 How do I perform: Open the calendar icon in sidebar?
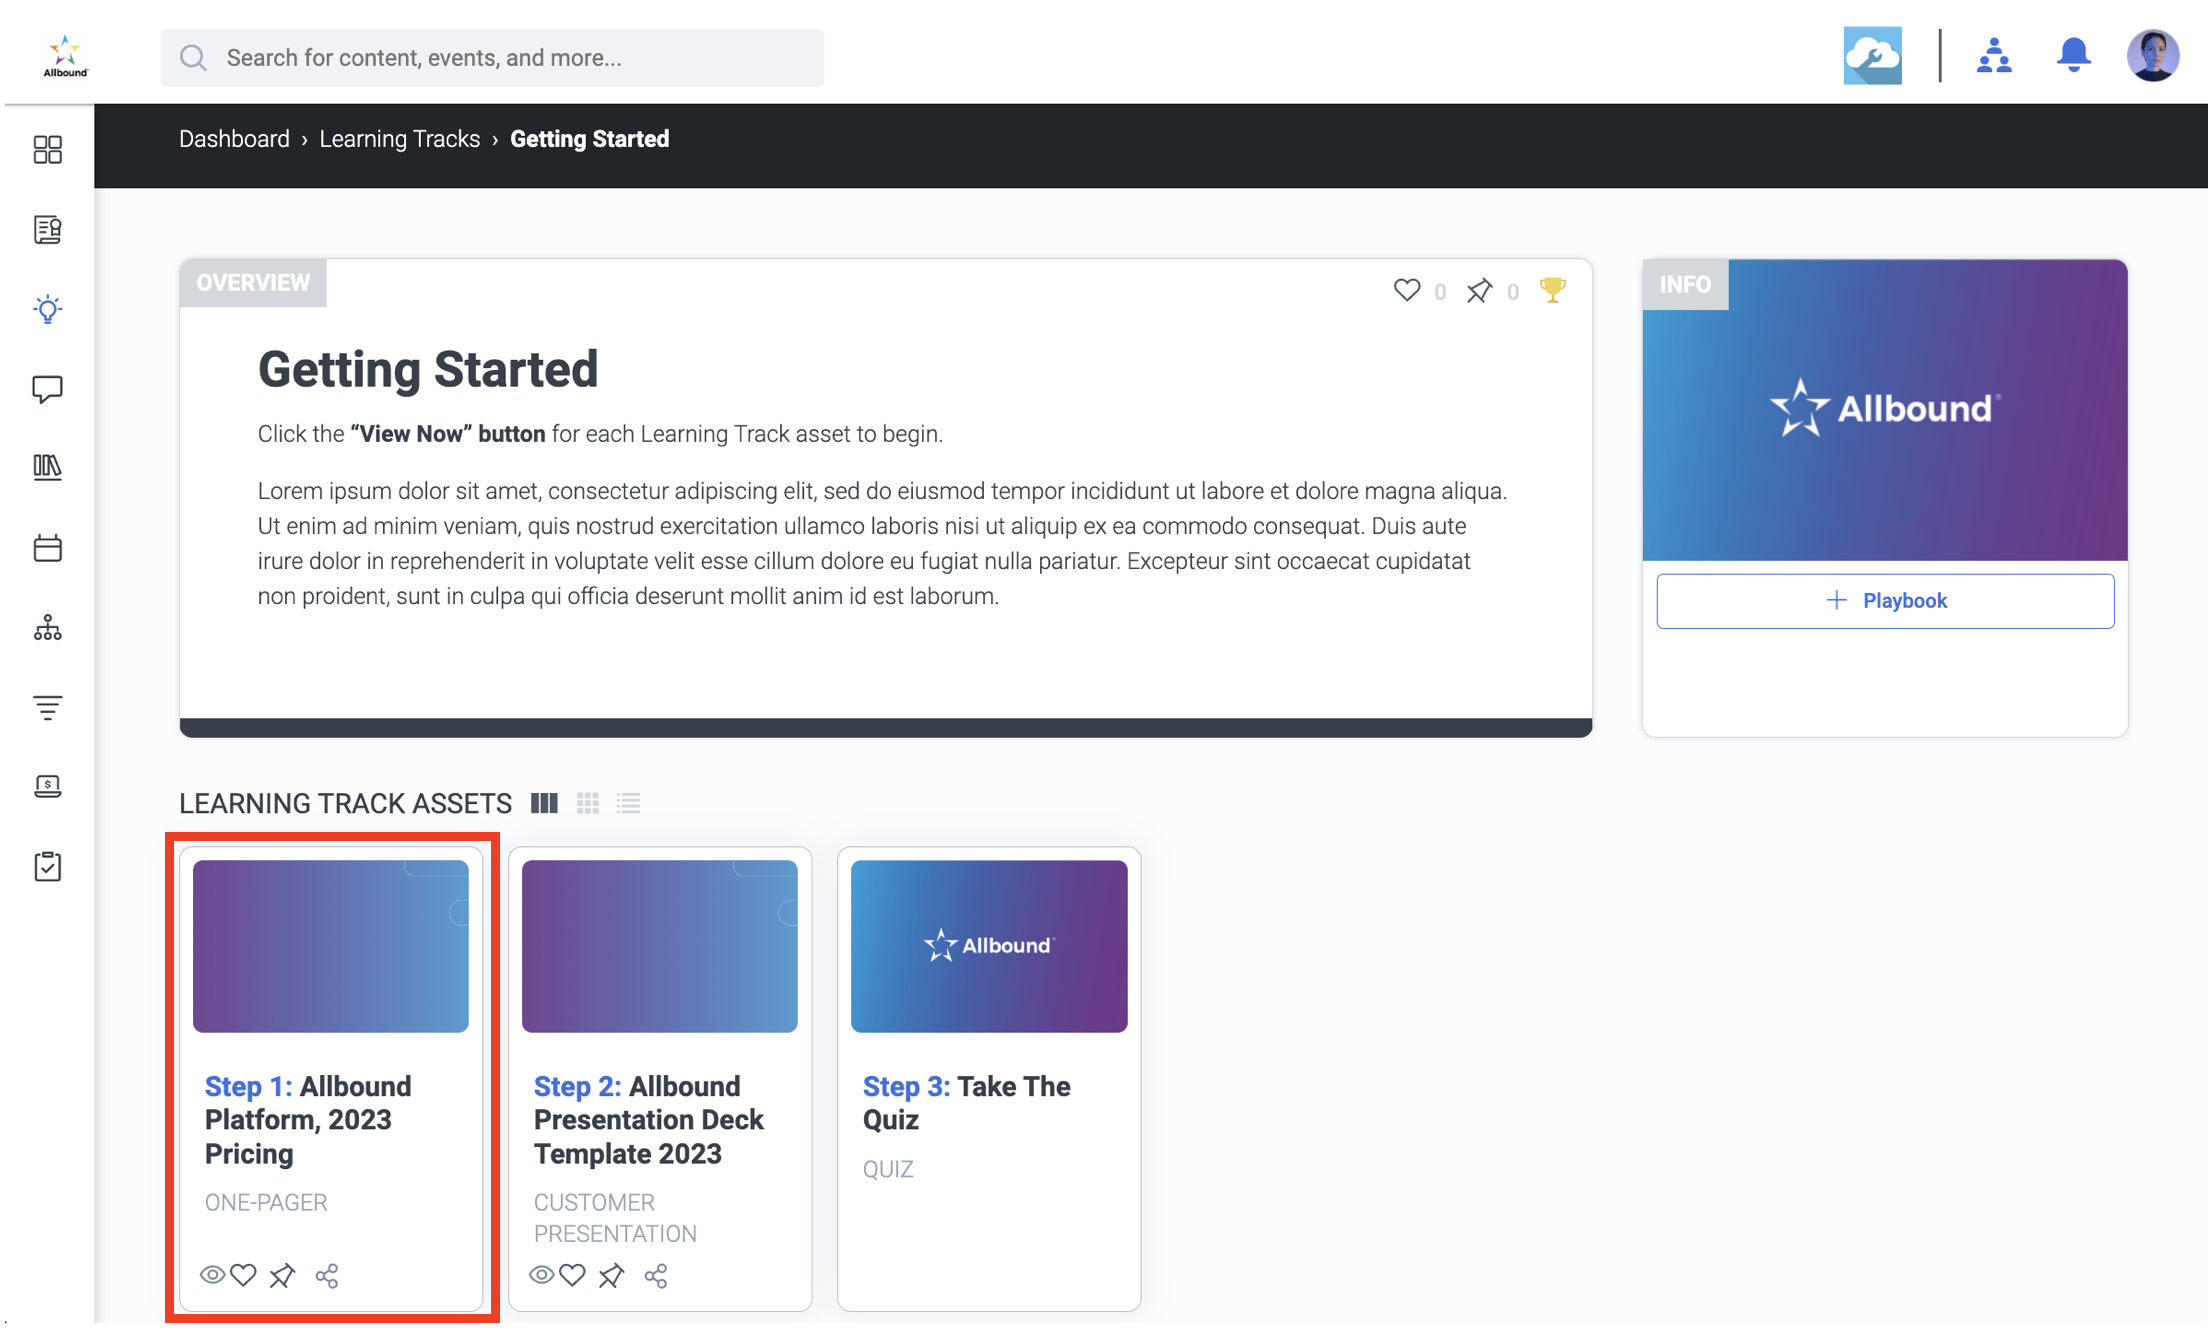tap(47, 548)
